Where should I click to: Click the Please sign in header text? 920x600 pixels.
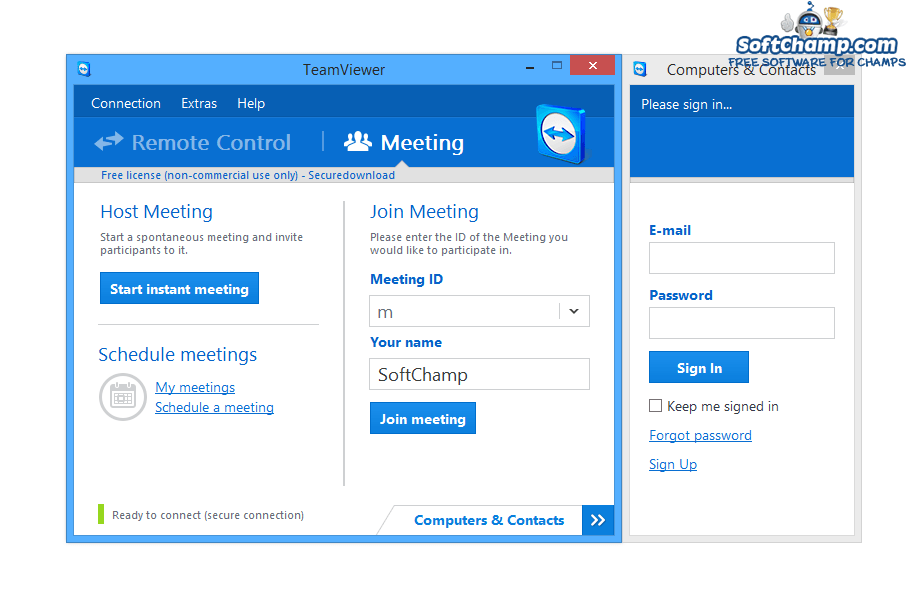pyautogui.click(x=686, y=104)
